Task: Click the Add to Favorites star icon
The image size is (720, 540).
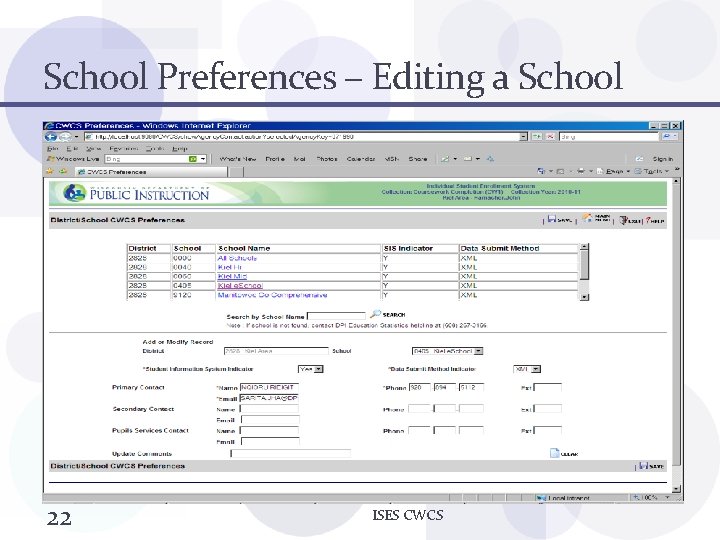Action: pyautogui.click(x=63, y=171)
